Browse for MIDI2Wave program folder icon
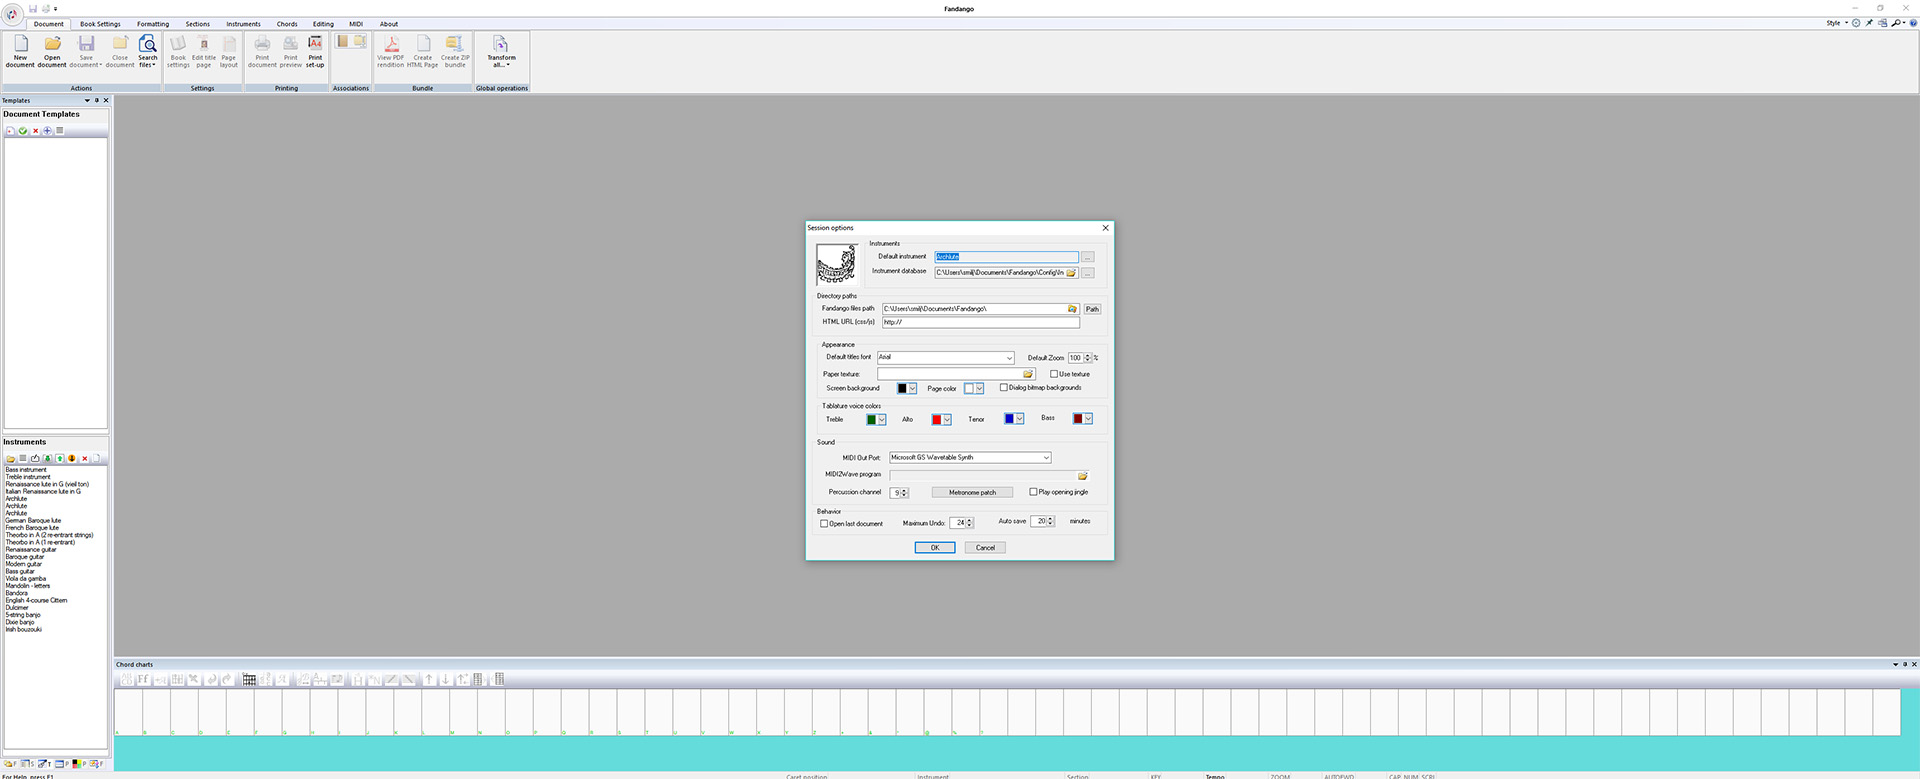This screenshot has height=779, width=1920. coord(1082,475)
